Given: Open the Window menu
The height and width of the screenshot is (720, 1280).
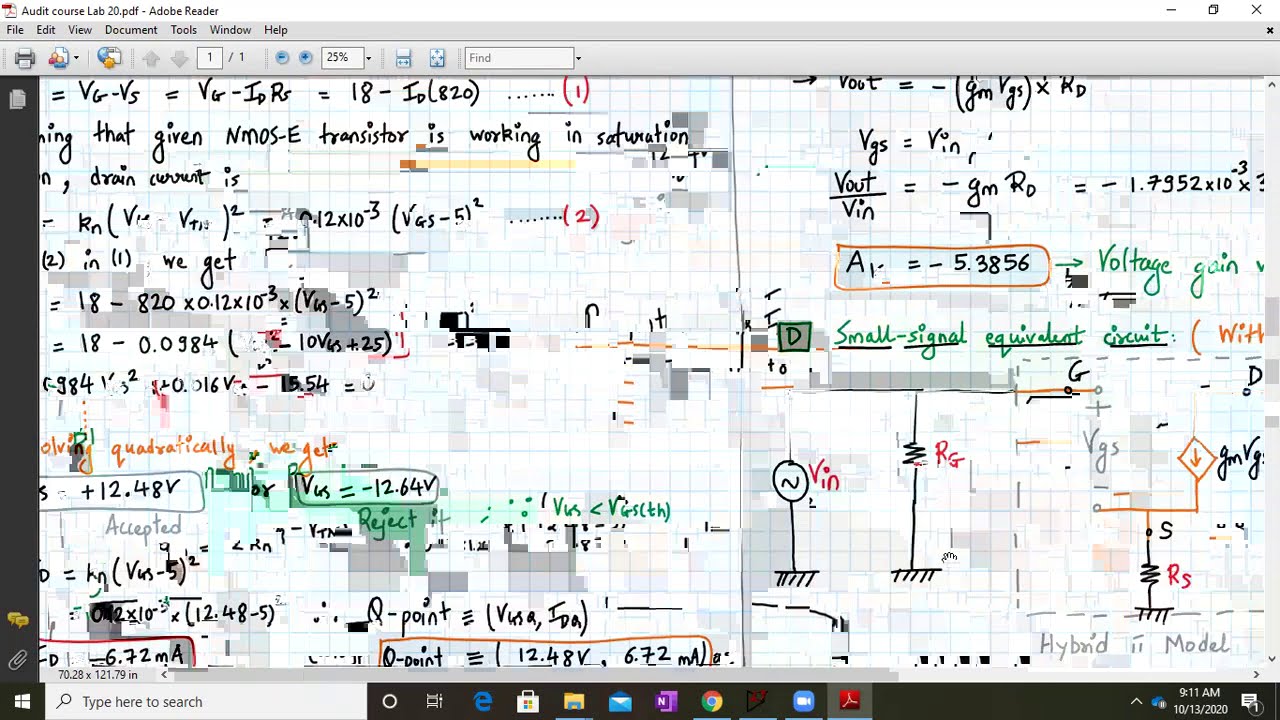Looking at the screenshot, I should click(230, 30).
